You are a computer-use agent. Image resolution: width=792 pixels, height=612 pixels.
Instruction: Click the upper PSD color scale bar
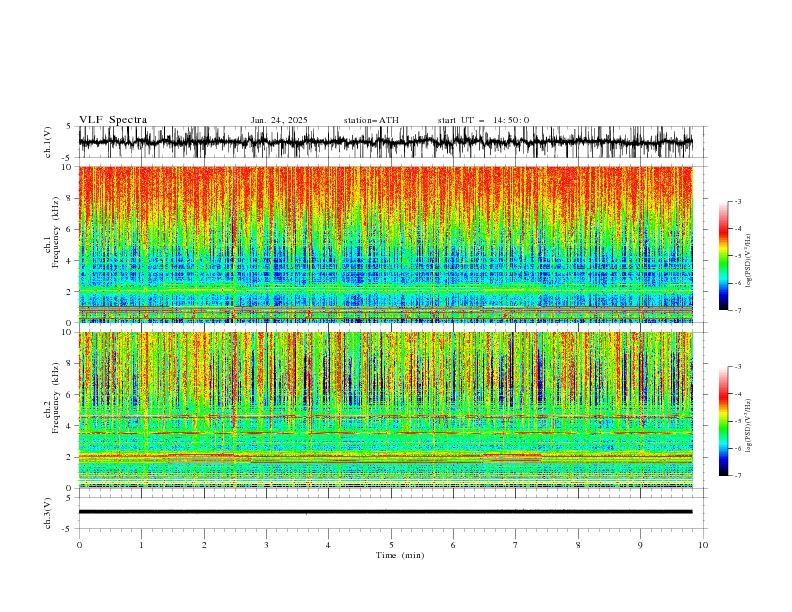(723, 256)
